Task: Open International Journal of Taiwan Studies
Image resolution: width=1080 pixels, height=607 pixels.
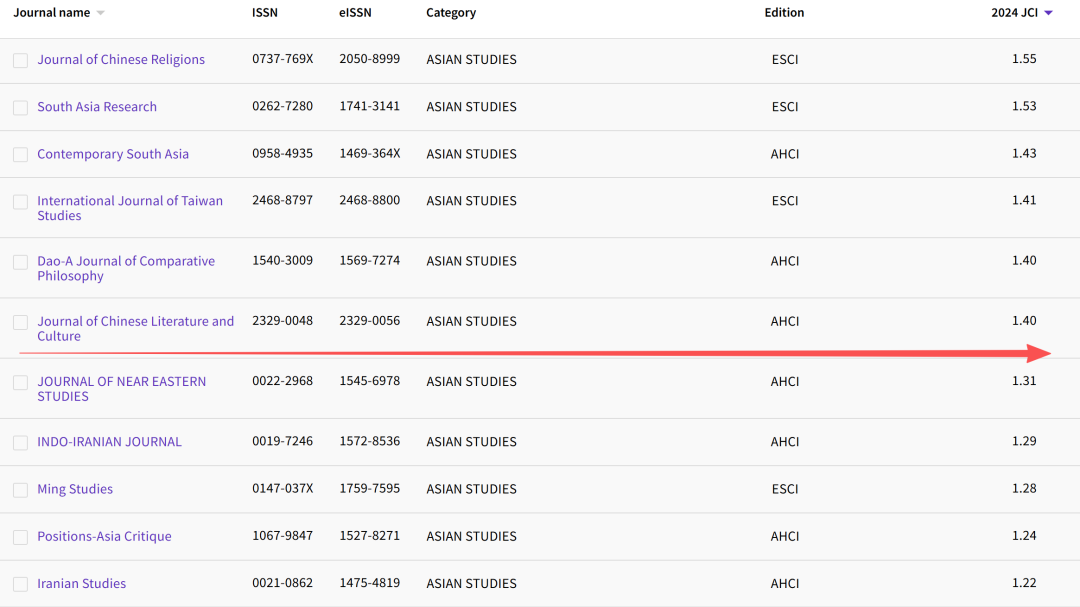Action: coord(130,201)
